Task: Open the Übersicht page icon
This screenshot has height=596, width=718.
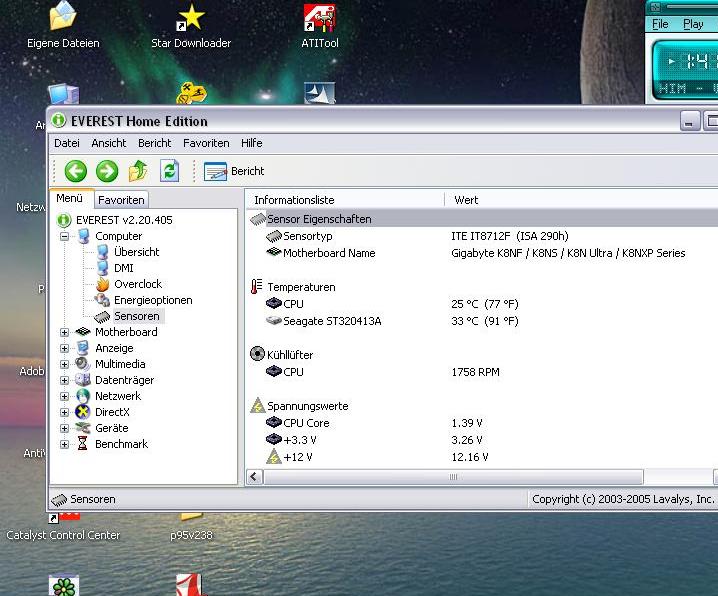Action: click(103, 252)
